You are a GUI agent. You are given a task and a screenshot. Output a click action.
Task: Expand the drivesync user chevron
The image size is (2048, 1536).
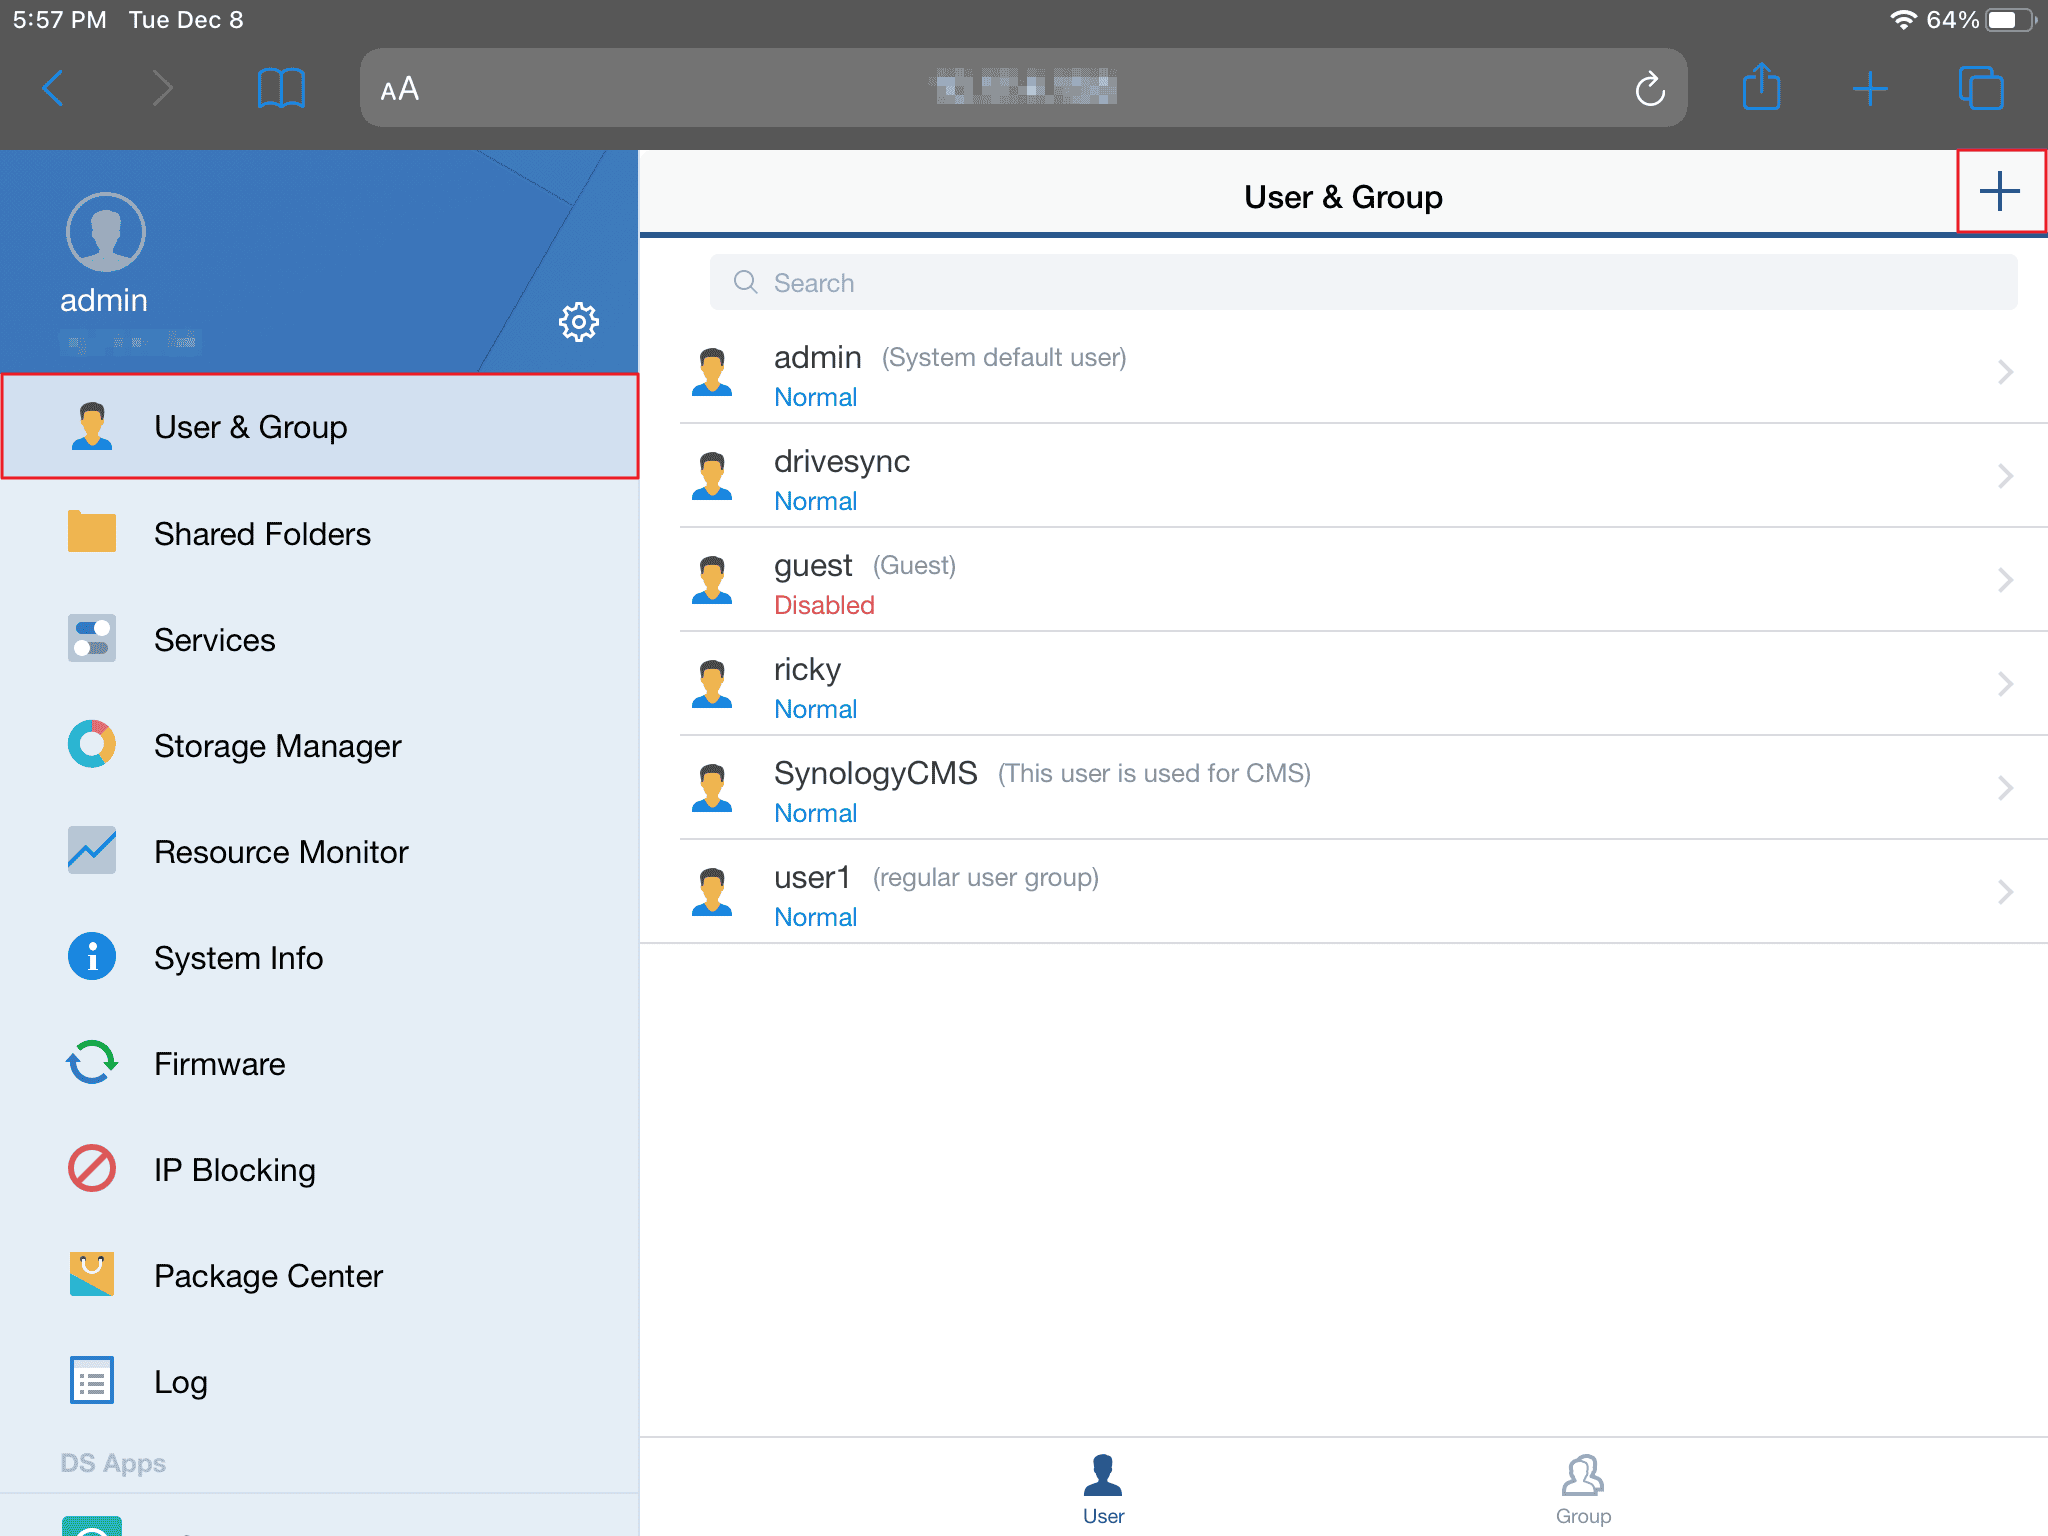click(x=2004, y=476)
